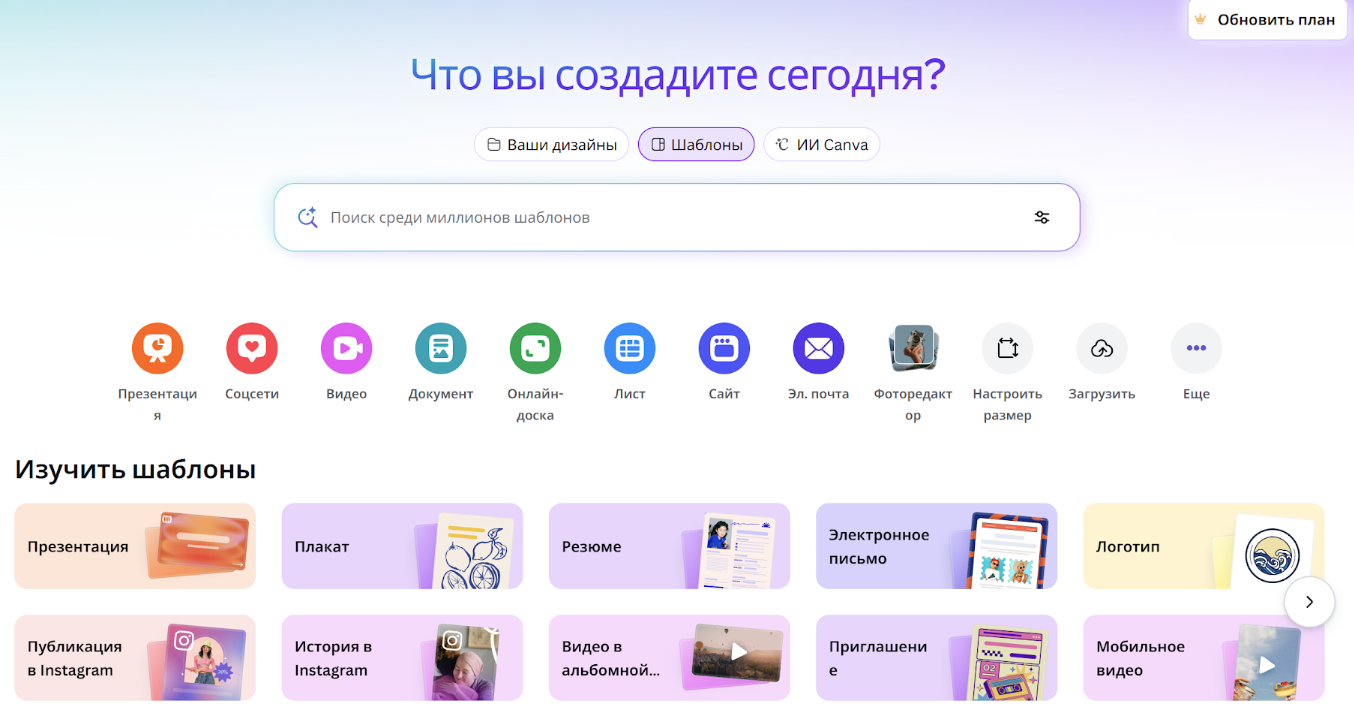The width and height of the screenshot is (1354, 714).
Task: Open the Презентация icon shortcut
Action: [x=157, y=348]
